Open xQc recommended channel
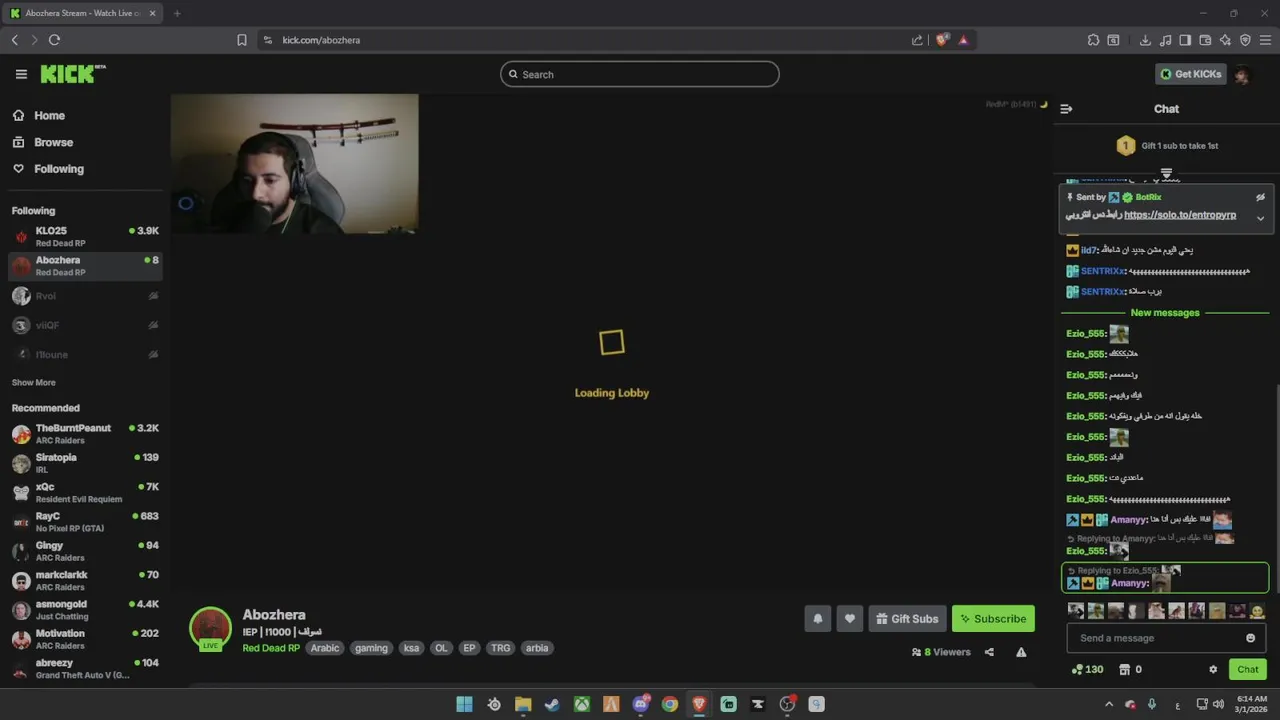 coord(85,492)
